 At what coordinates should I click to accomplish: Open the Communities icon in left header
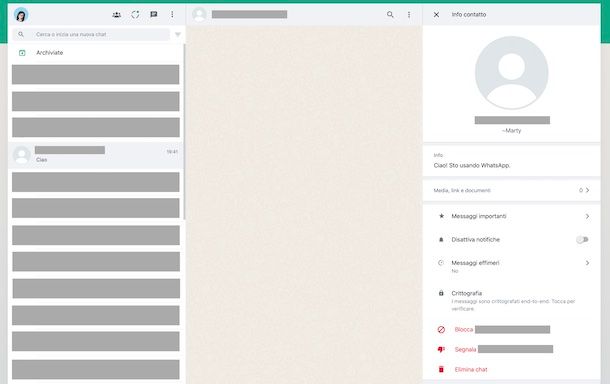click(116, 15)
